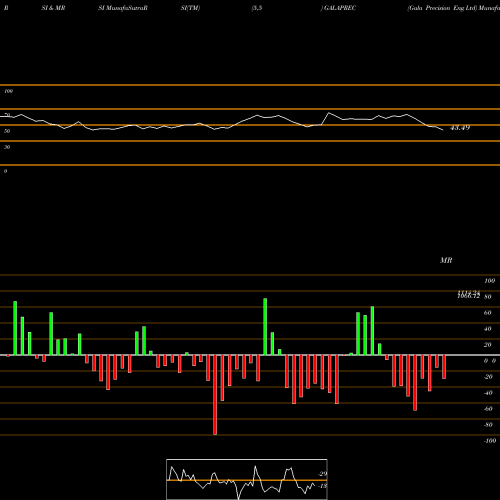Click the SI MunafaSutraR header text

pyautogui.click(x=123, y=8)
